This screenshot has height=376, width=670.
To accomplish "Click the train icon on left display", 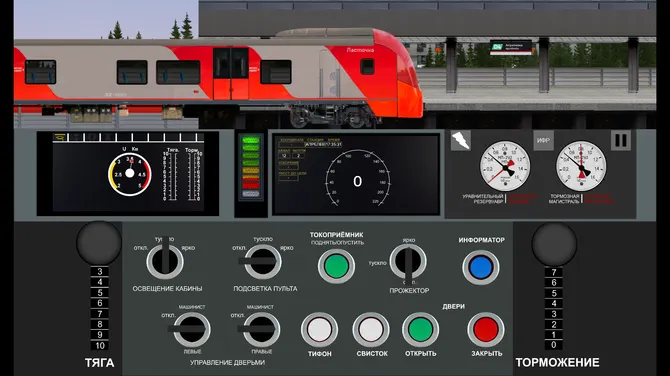I will click(x=60, y=138).
